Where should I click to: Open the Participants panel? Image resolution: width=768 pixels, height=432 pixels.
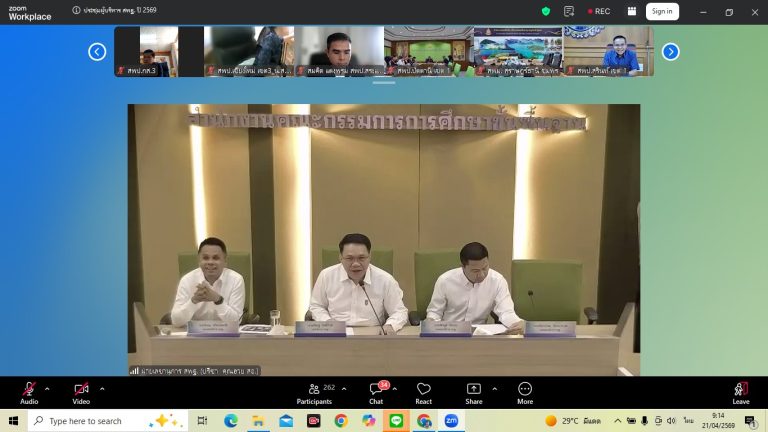pyautogui.click(x=314, y=390)
